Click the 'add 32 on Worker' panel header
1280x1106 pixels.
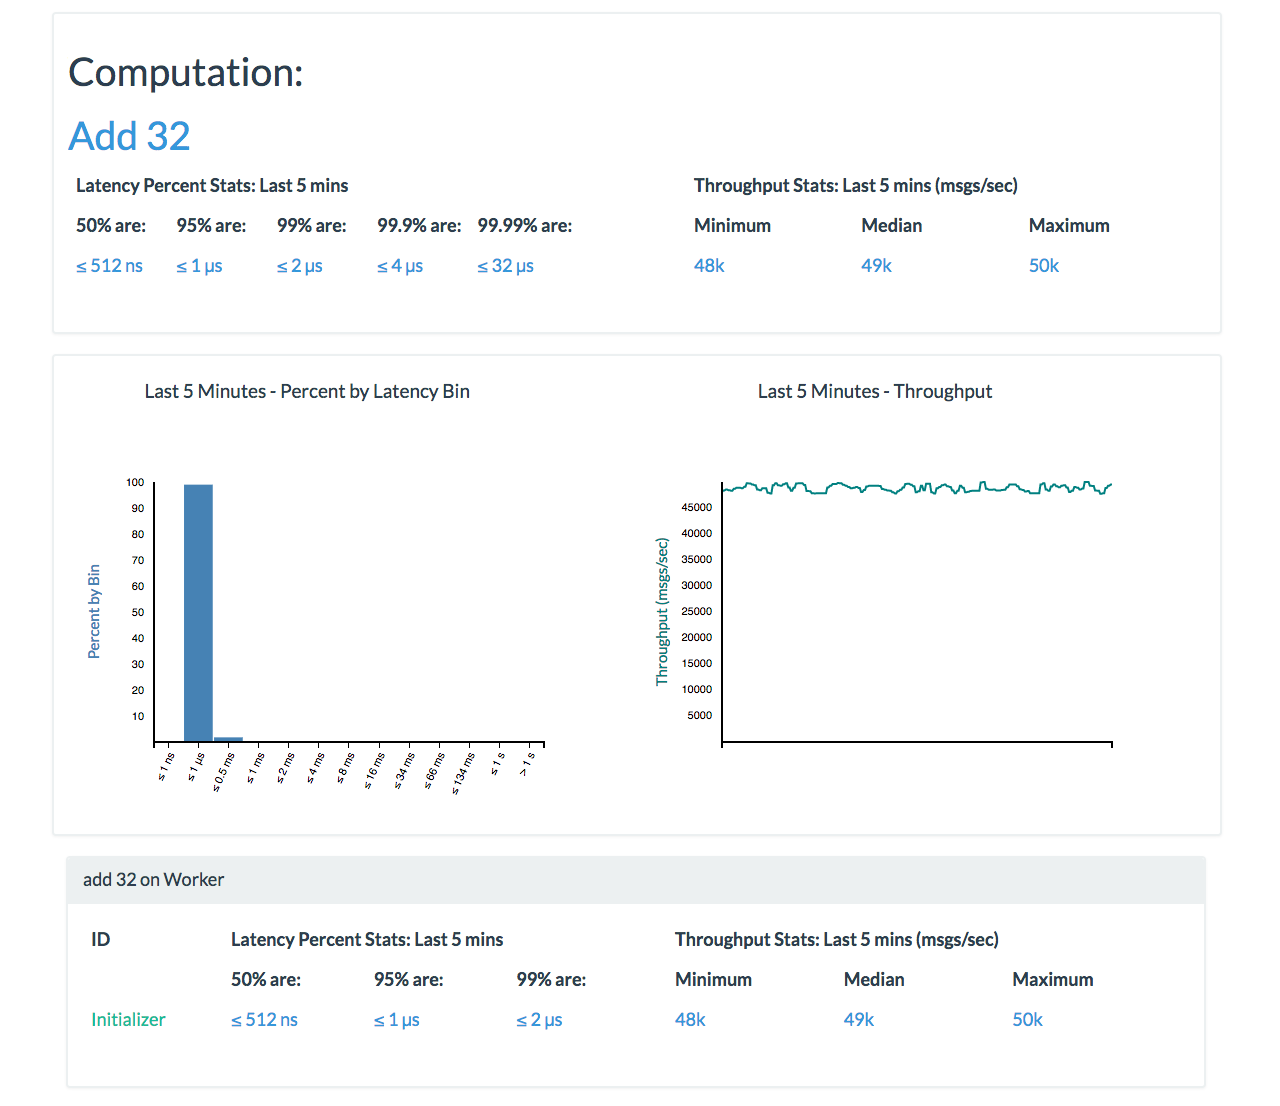635,880
